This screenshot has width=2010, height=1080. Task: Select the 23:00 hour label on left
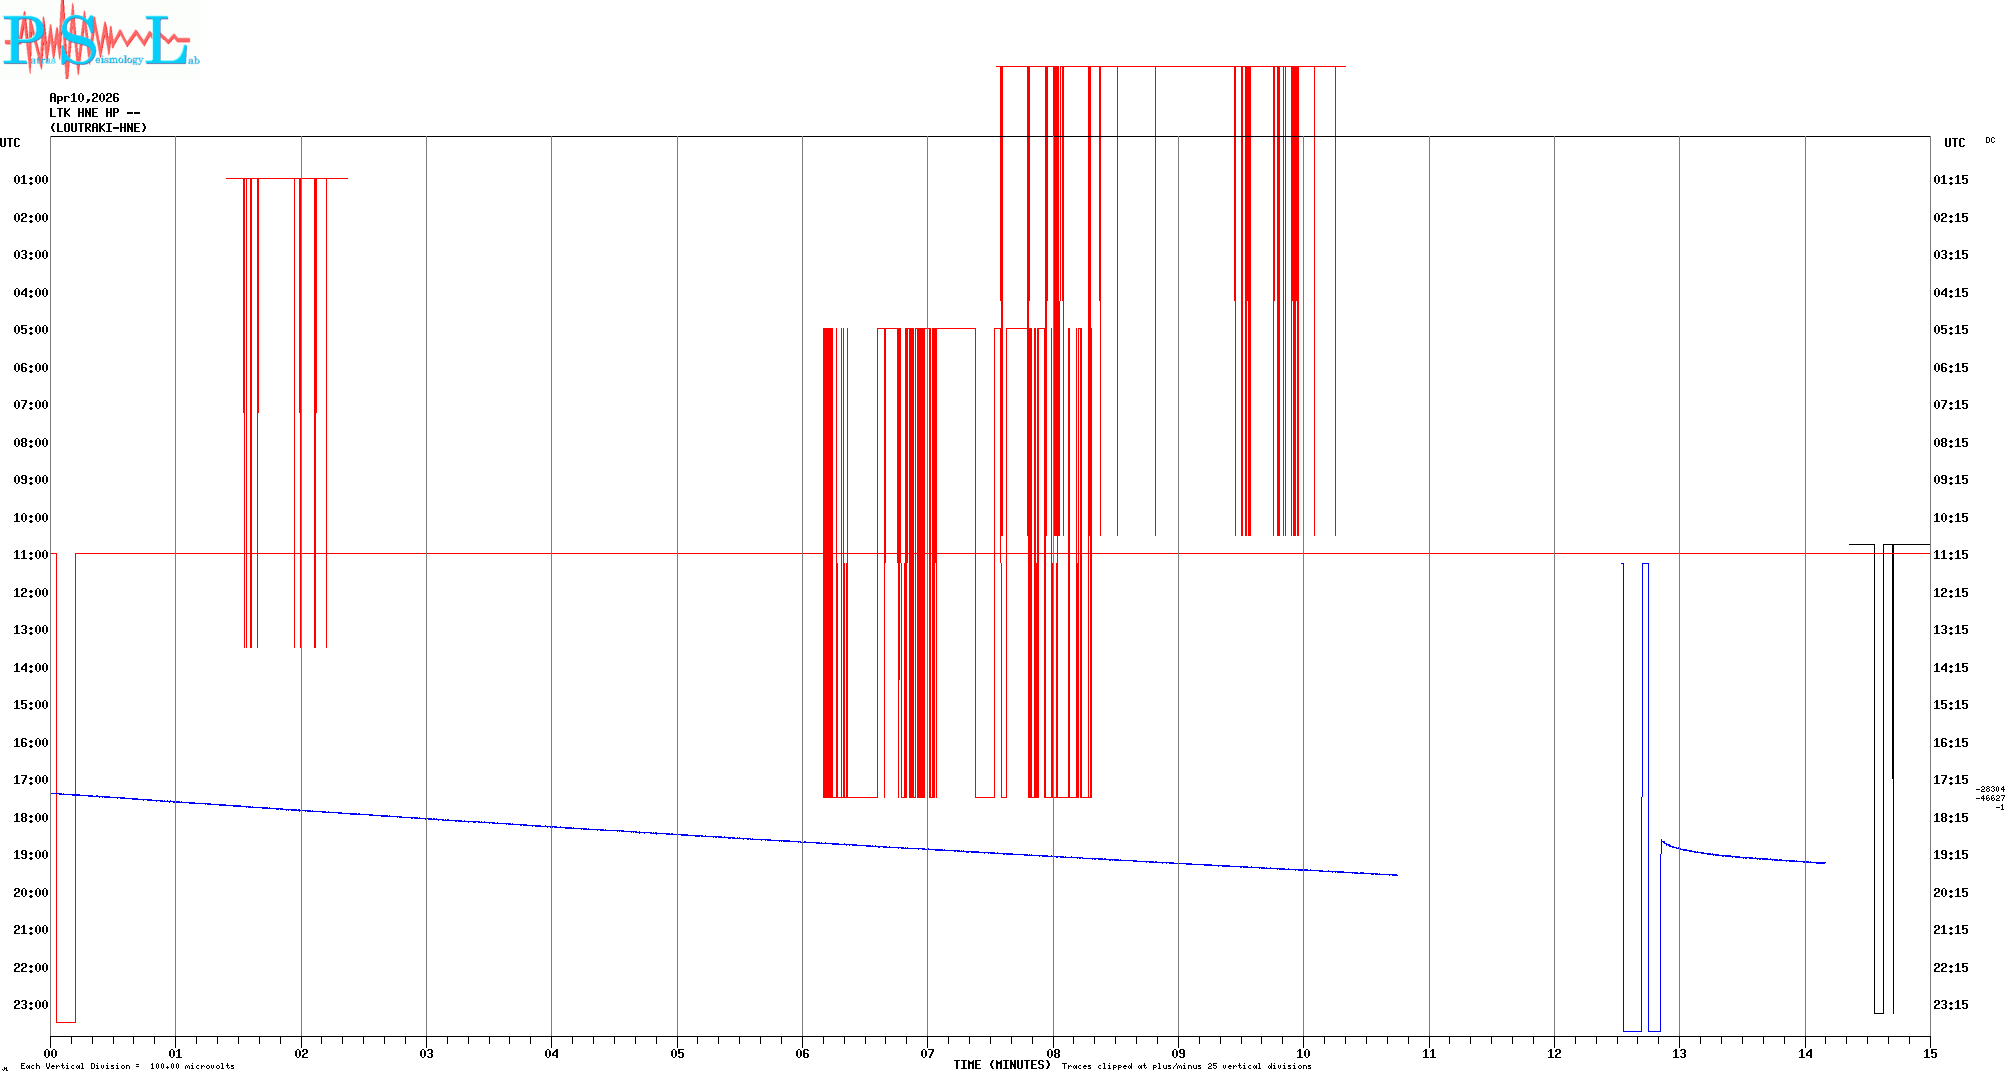(31, 1005)
